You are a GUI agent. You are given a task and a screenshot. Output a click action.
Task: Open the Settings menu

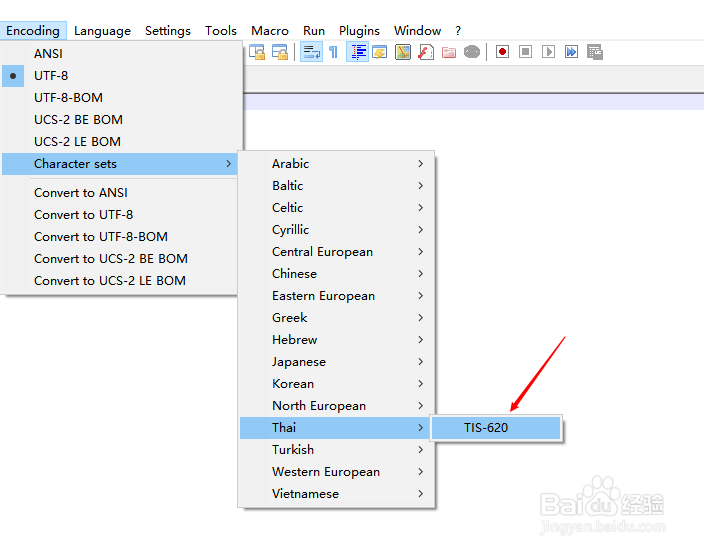pyautogui.click(x=167, y=31)
